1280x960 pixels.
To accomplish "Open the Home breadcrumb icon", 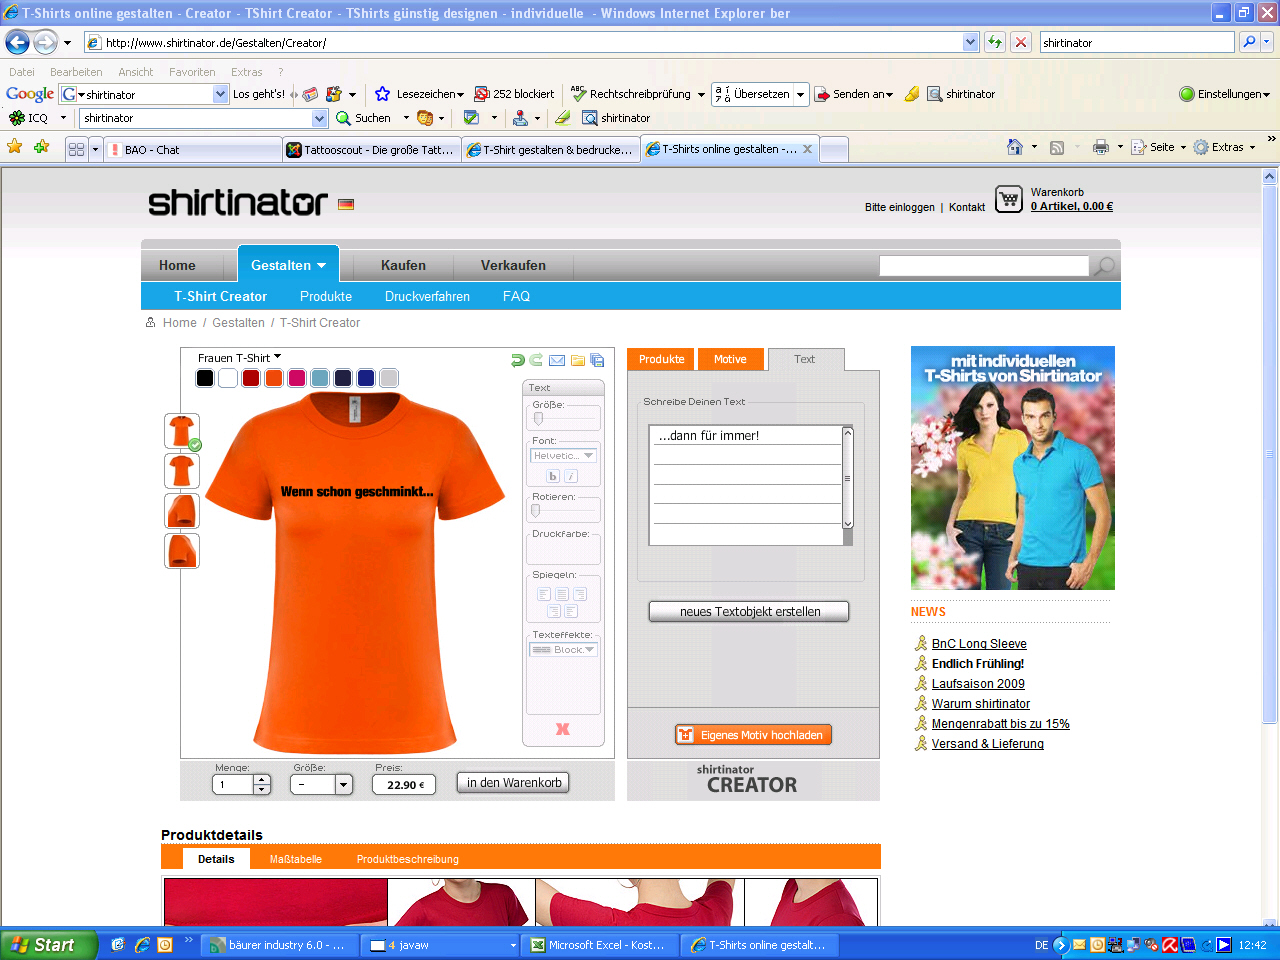I will click(151, 322).
